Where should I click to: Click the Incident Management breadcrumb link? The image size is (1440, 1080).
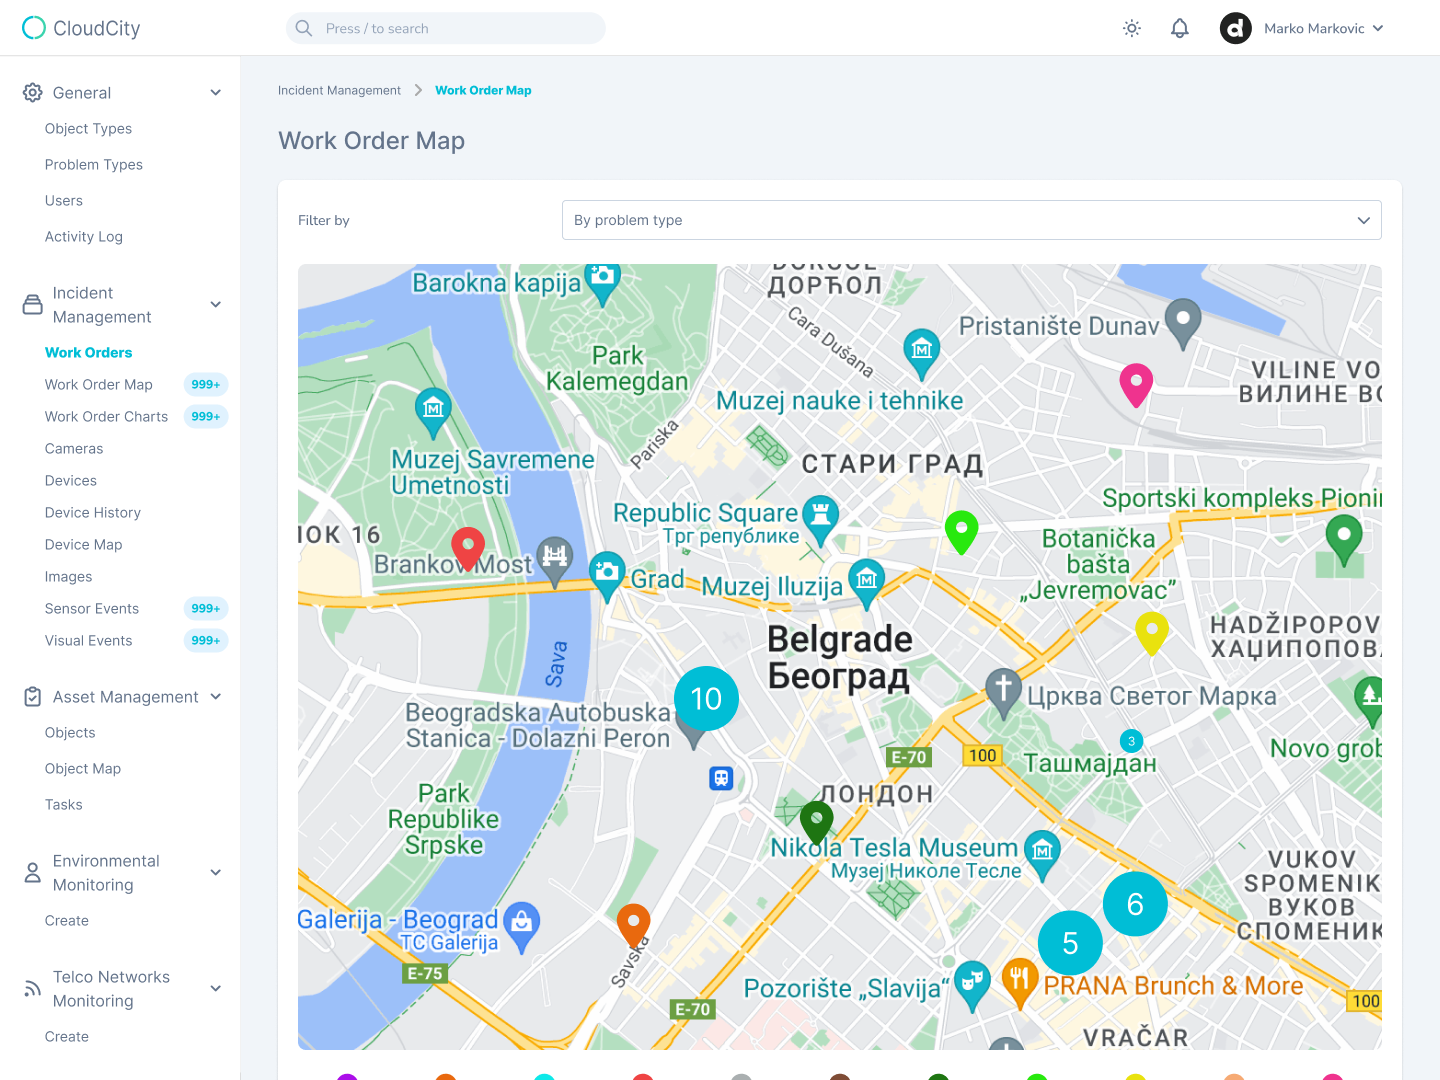pos(339,90)
